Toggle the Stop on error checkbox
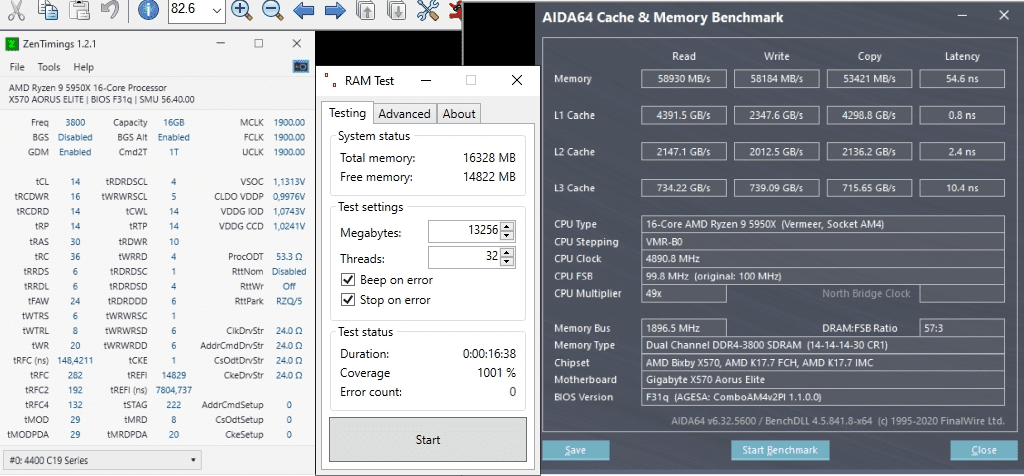 [x=348, y=300]
